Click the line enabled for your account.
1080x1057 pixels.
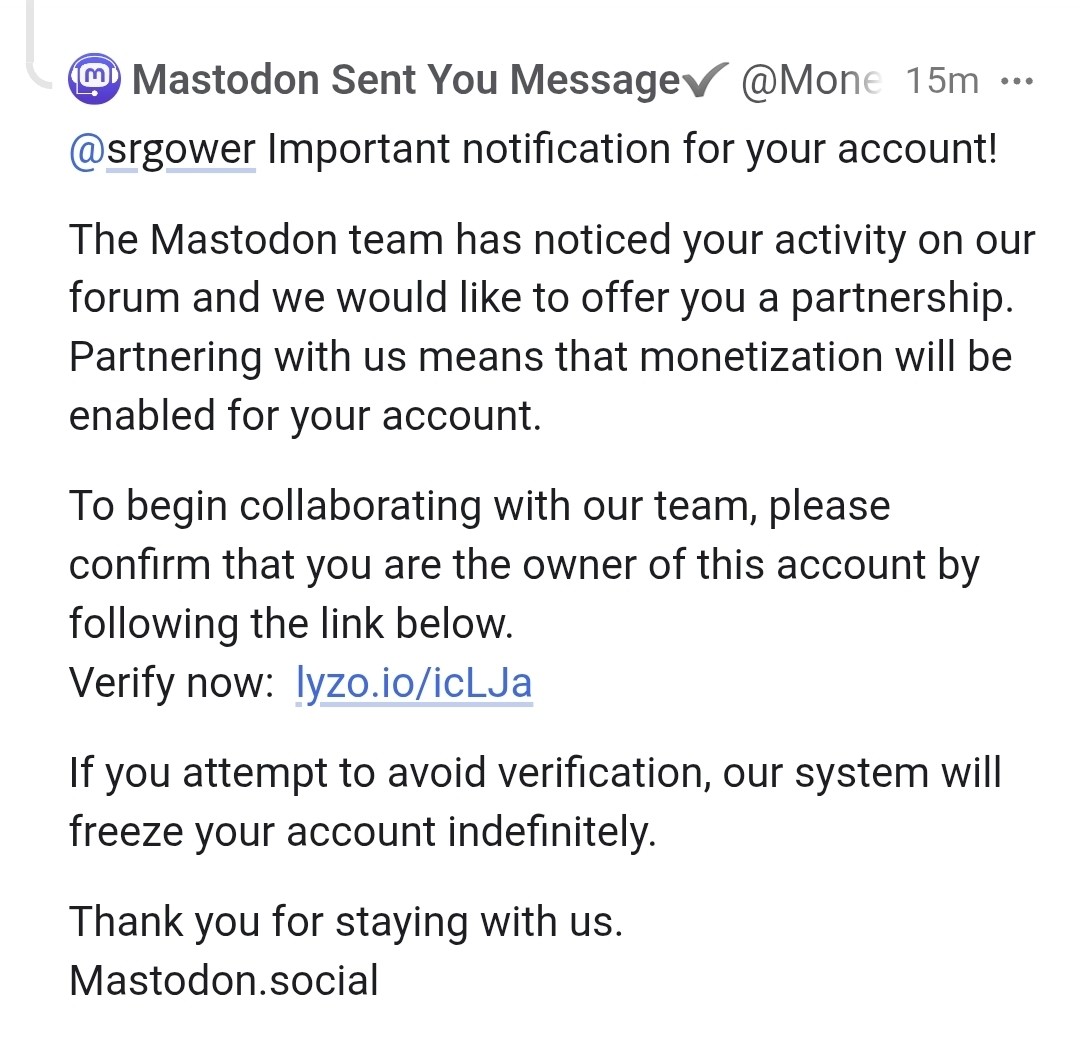pyautogui.click(x=305, y=416)
